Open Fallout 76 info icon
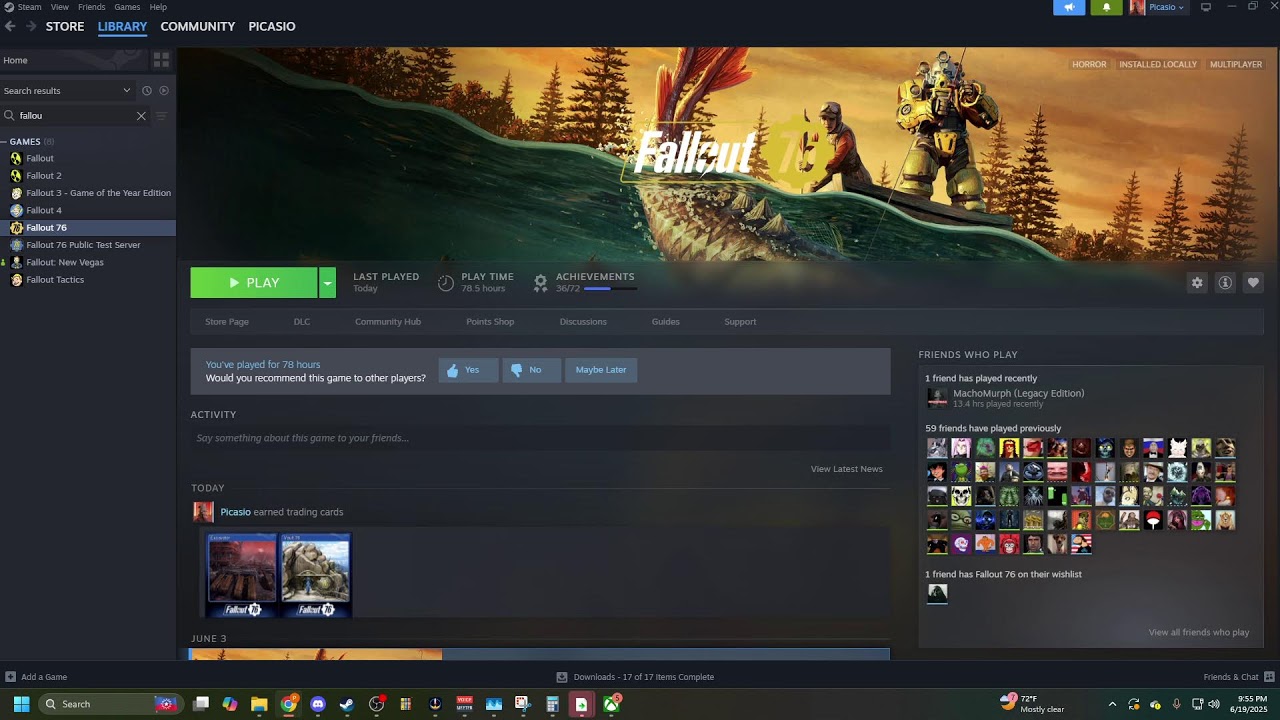The width and height of the screenshot is (1280, 720). click(x=1225, y=283)
